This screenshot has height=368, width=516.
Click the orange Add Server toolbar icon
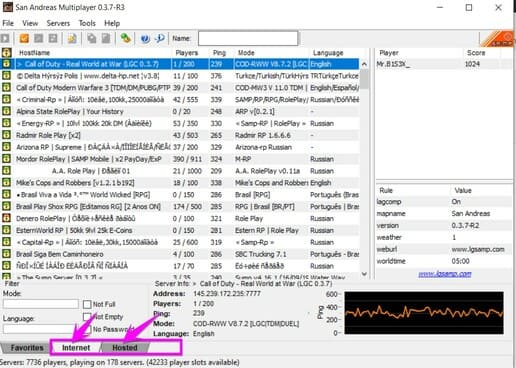(x=24, y=39)
